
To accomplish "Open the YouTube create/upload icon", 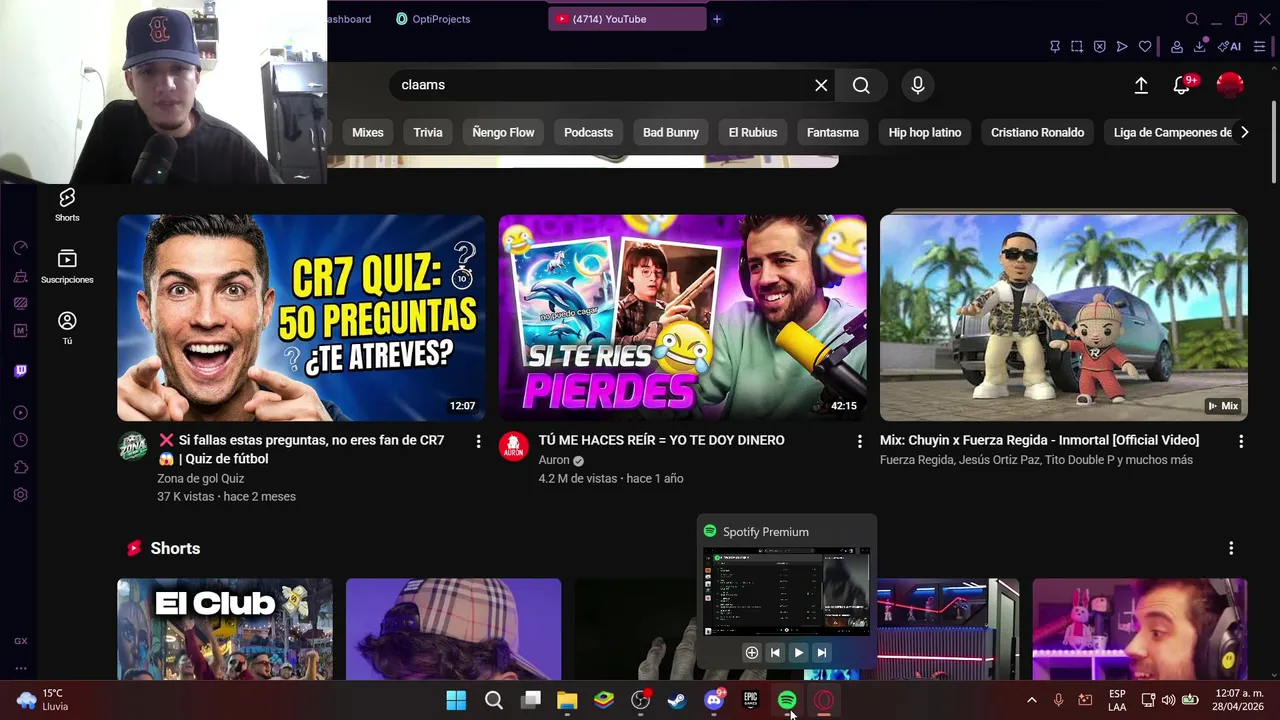I will pyautogui.click(x=1141, y=85).
